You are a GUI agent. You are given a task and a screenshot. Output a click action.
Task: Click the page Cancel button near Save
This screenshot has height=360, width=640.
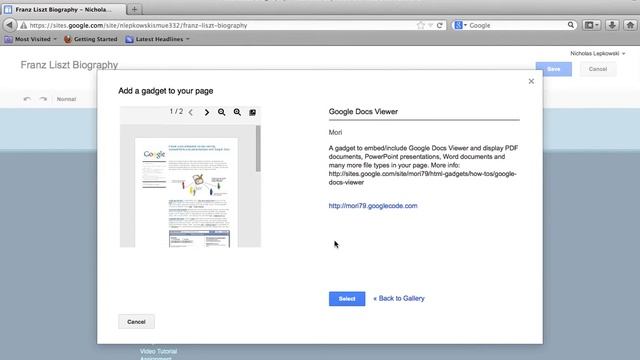[598, 69]
